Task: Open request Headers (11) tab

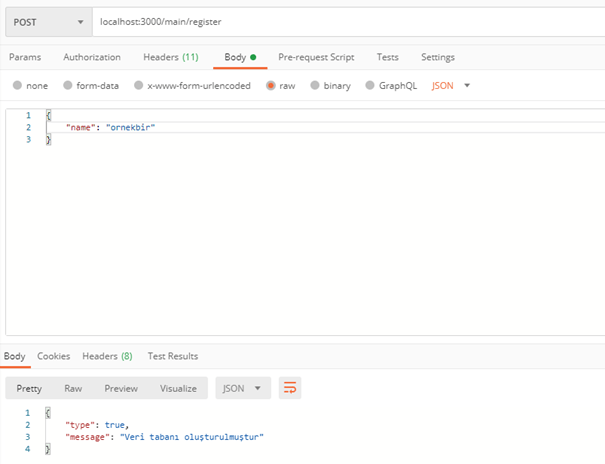Action: point(170,57)
